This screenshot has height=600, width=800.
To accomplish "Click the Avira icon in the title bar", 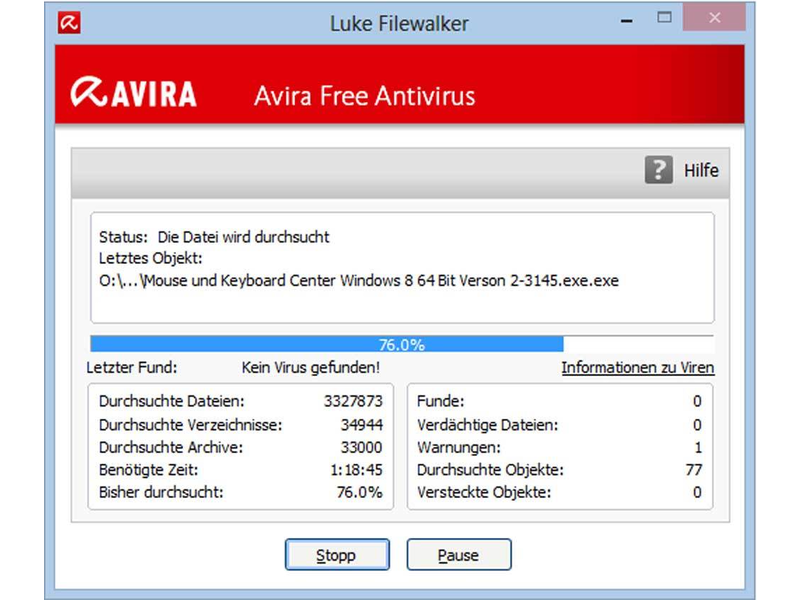I will pos(69,23).
